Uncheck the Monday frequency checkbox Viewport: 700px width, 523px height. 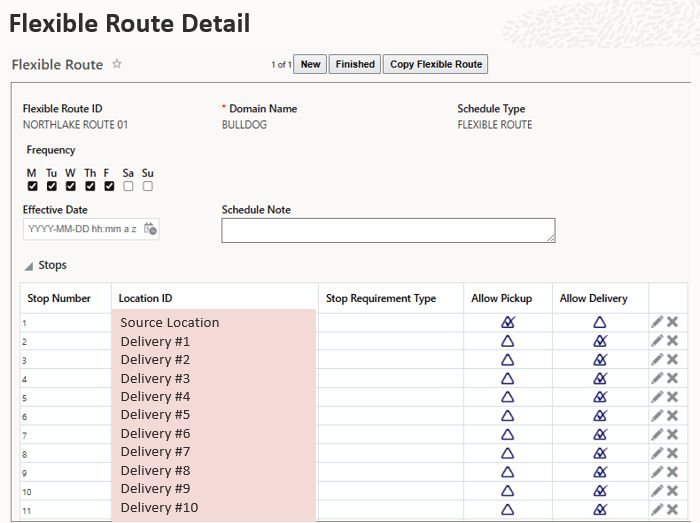[x=33, y=186]
